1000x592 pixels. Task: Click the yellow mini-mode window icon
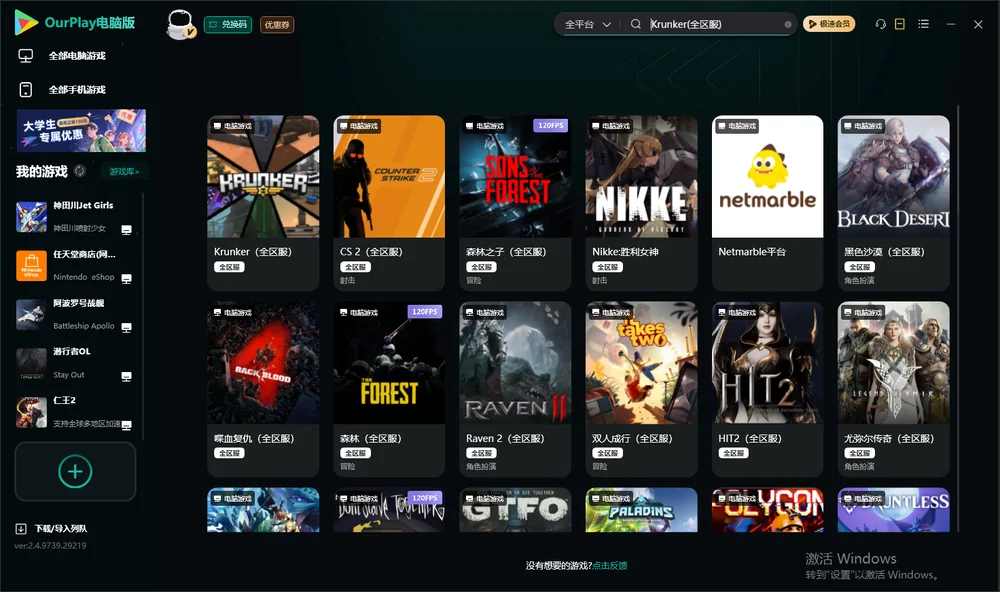tap(899, 24)
